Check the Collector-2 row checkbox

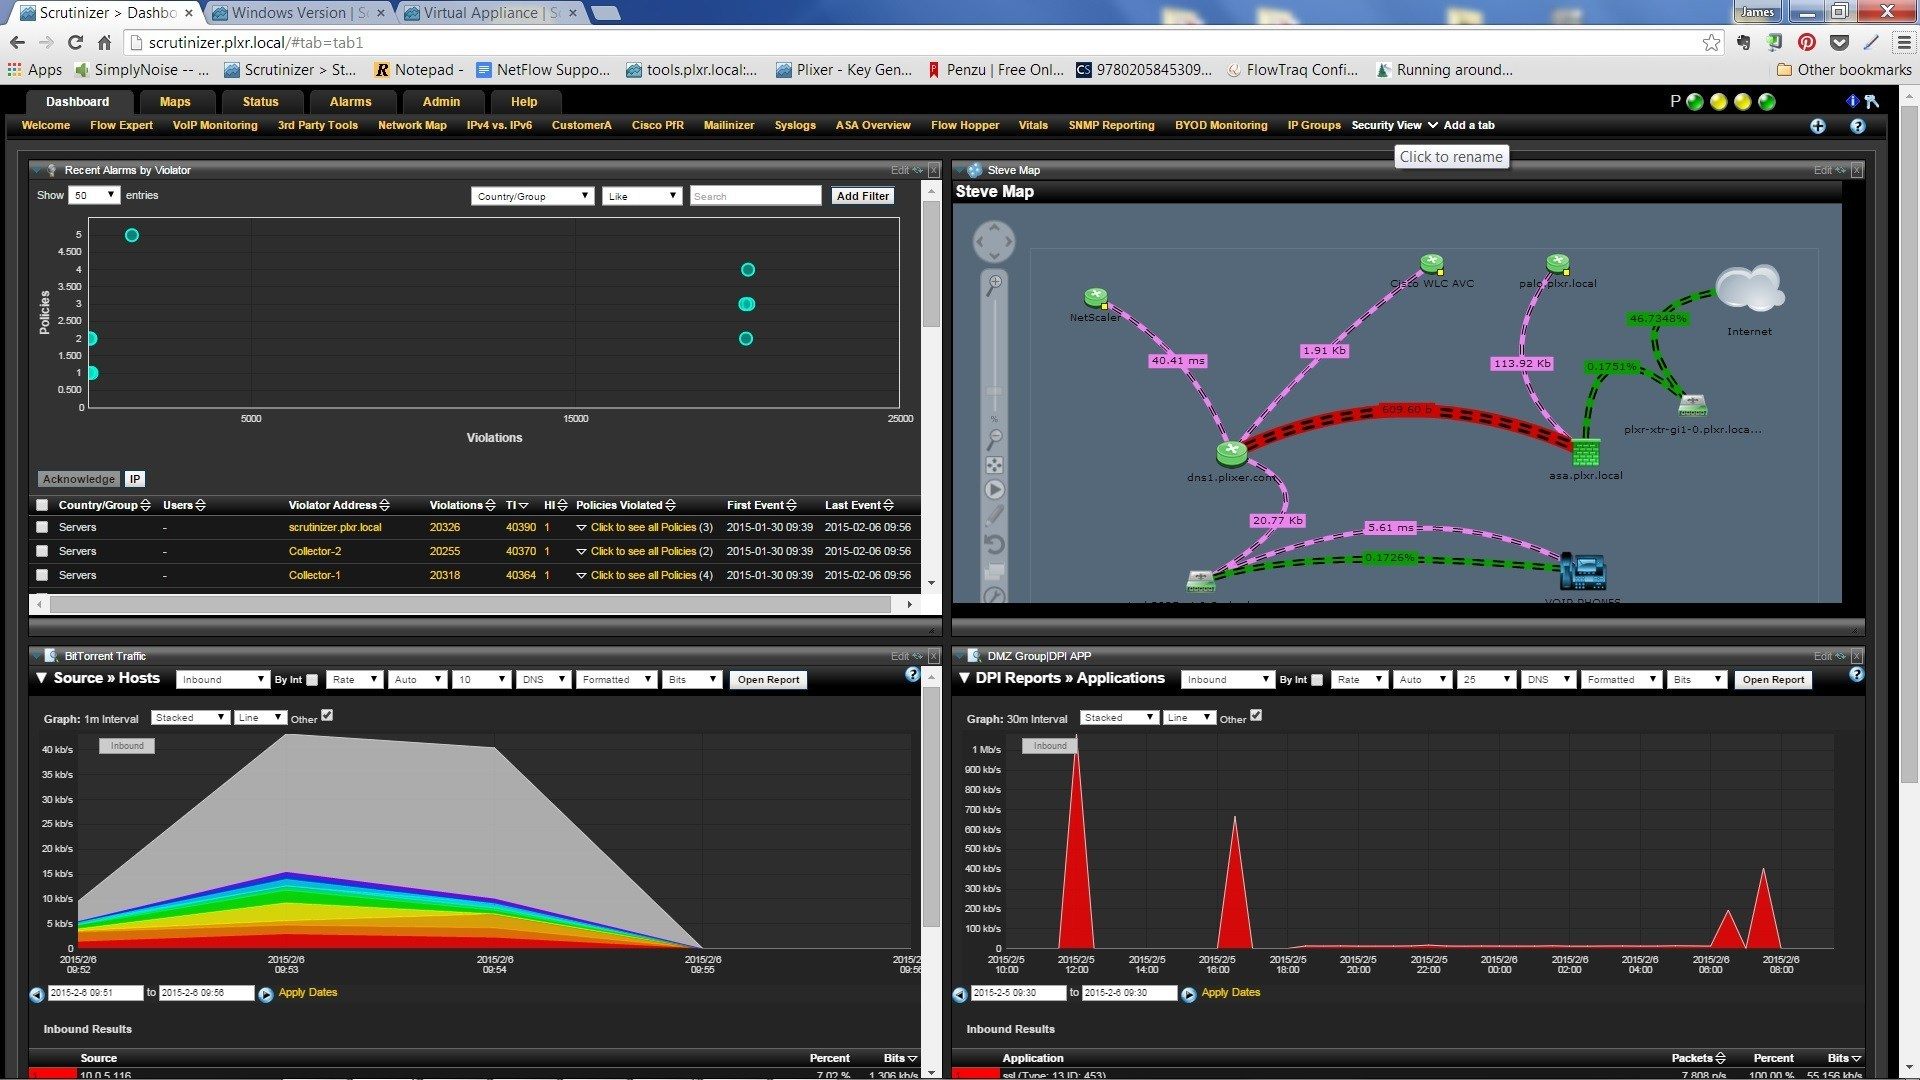click(x=42, y=551)
